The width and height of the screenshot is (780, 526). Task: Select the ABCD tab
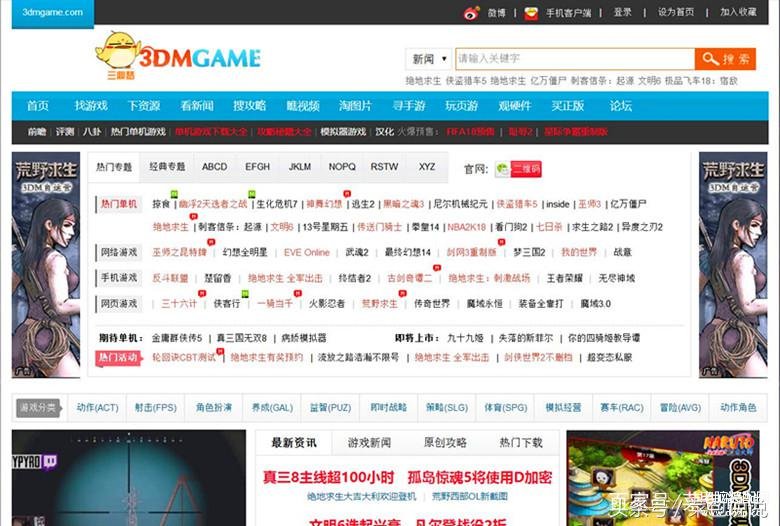[x=214, y=167]
